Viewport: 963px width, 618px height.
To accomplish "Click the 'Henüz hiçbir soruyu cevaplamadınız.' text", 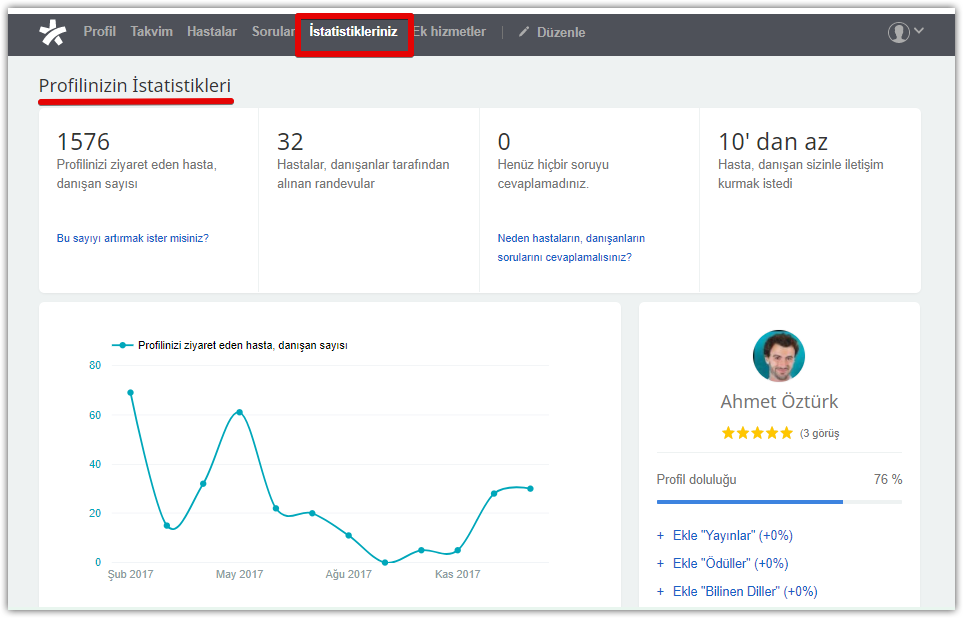I will (x=553, y=174).
